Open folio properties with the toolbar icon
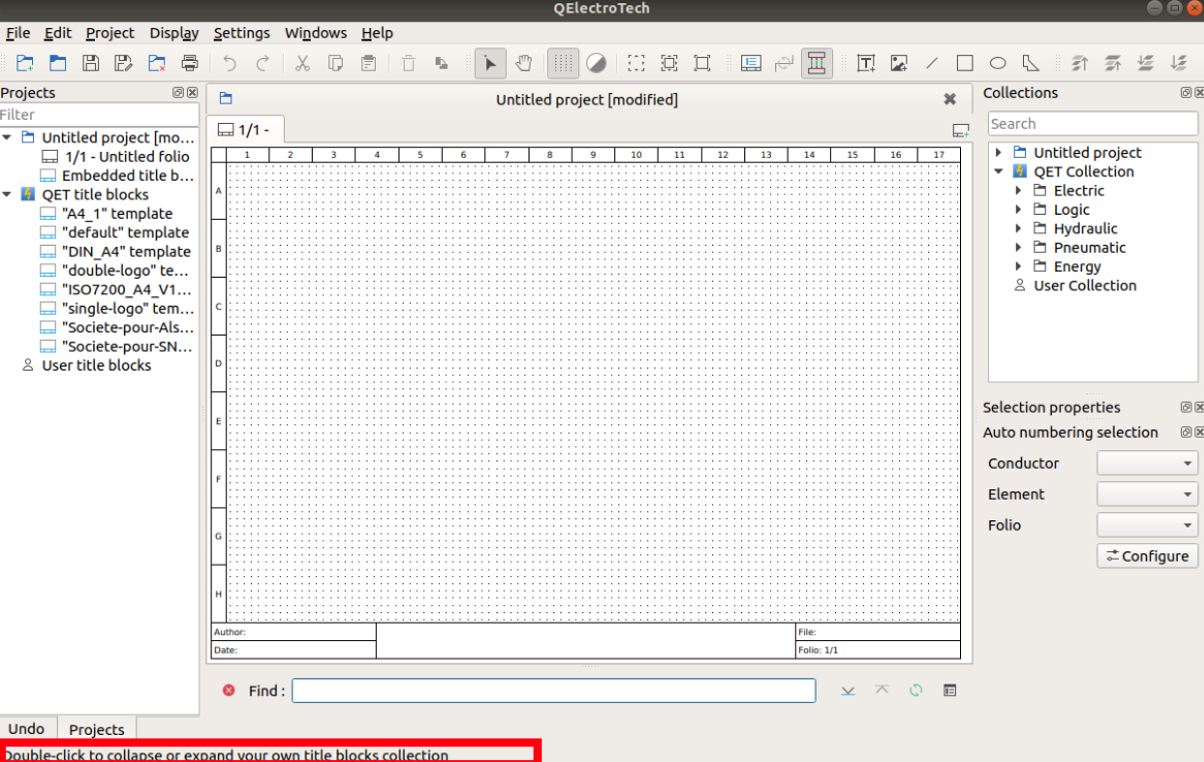Screen dimensions: 1204x762 click(751, 63)
